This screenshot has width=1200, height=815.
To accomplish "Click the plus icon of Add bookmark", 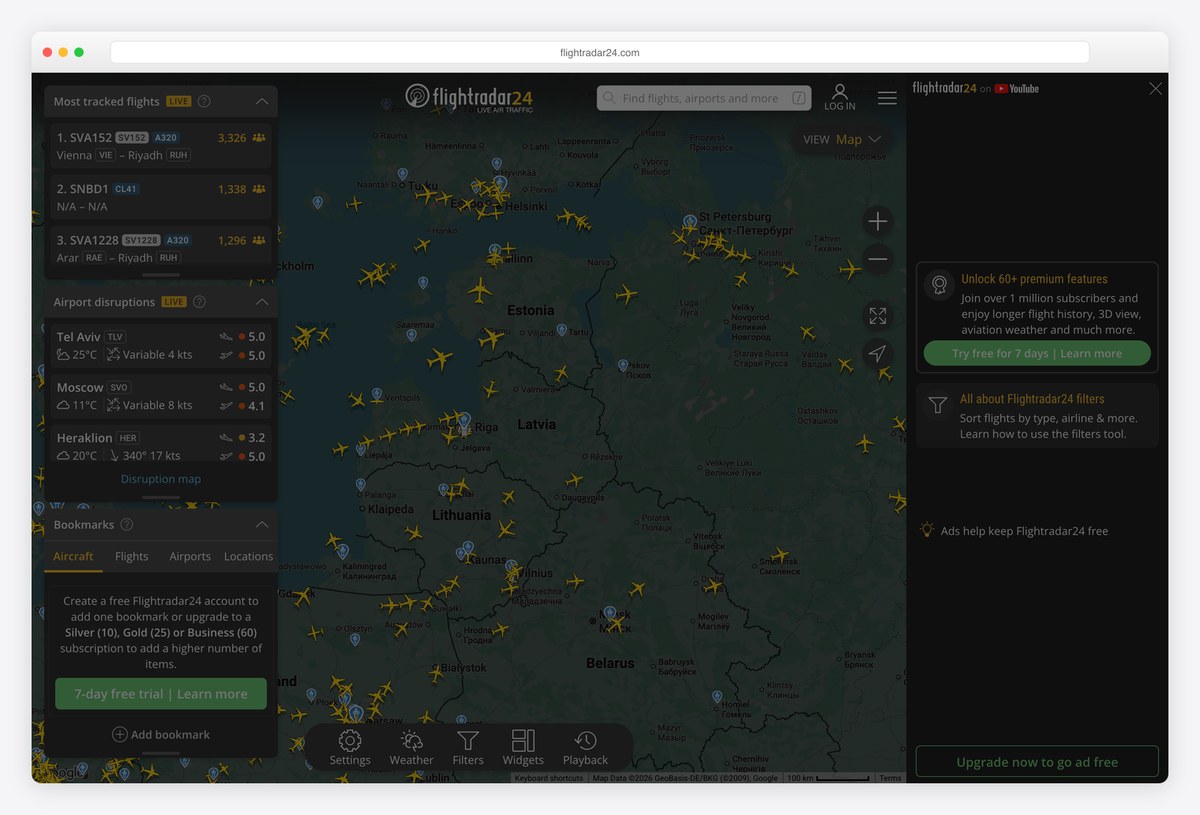I will [119, 734].
